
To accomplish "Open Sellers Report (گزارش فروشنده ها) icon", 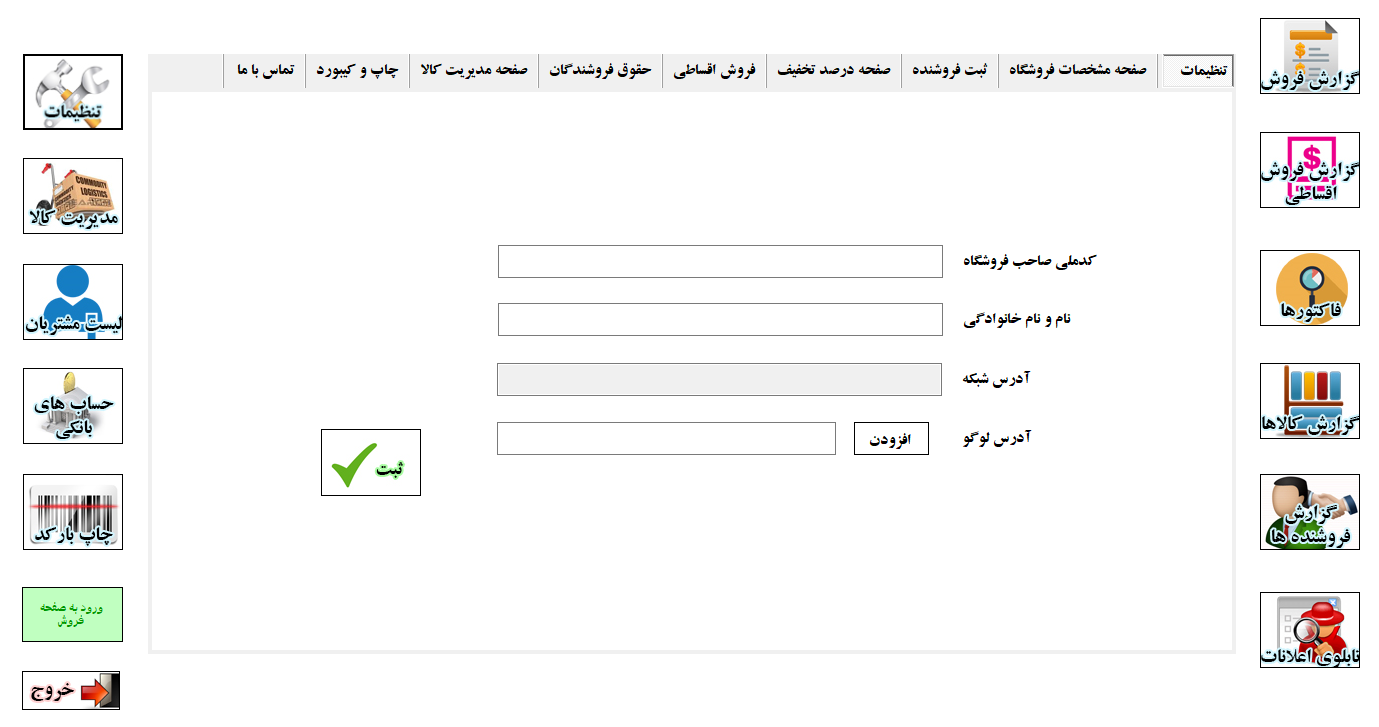I will [x=1309, y=512].
